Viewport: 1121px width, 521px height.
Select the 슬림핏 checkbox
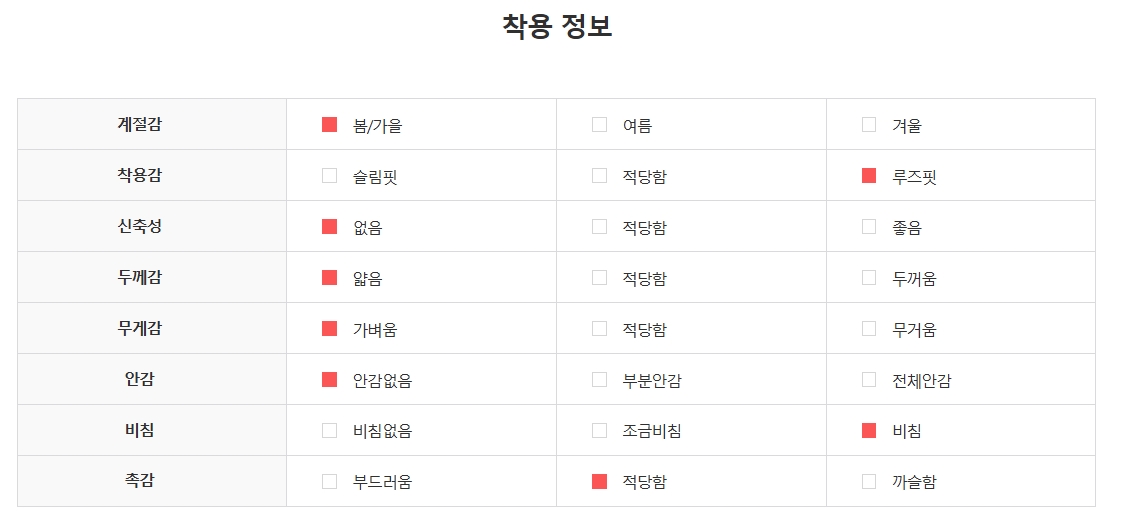(x=329, y=176)
